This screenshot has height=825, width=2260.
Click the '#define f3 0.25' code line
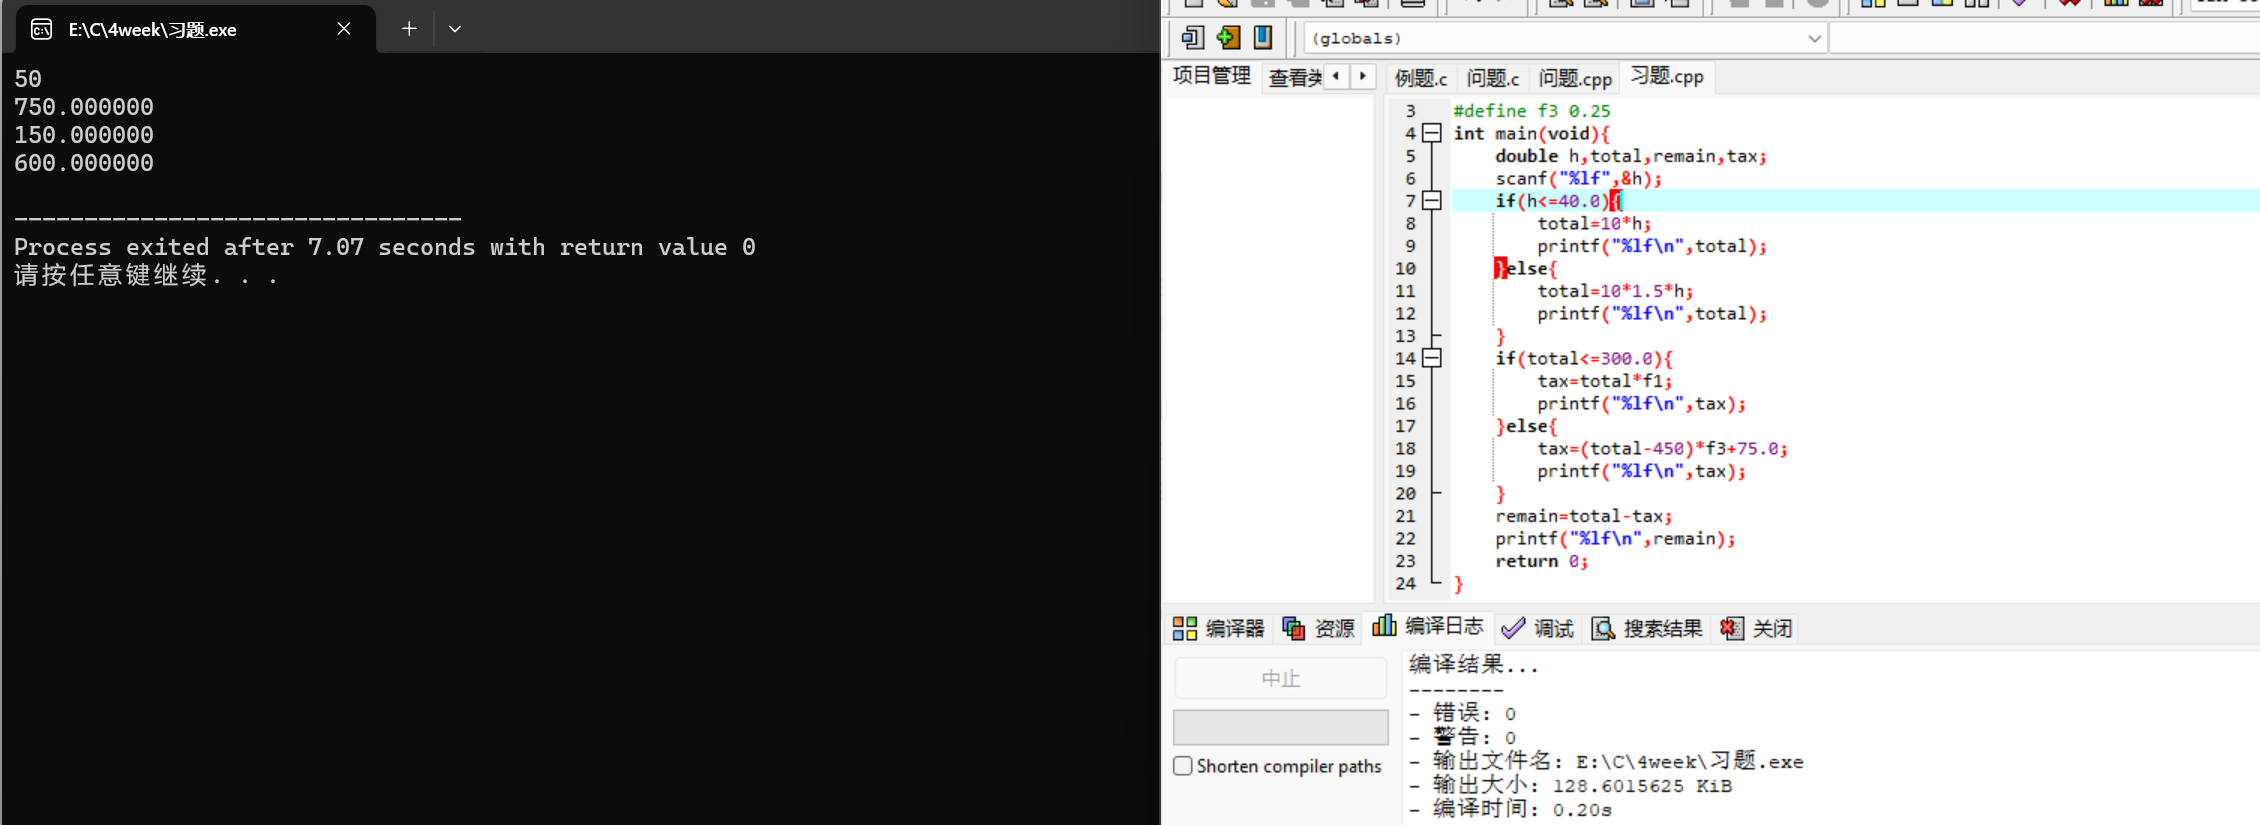point(1531,111)
